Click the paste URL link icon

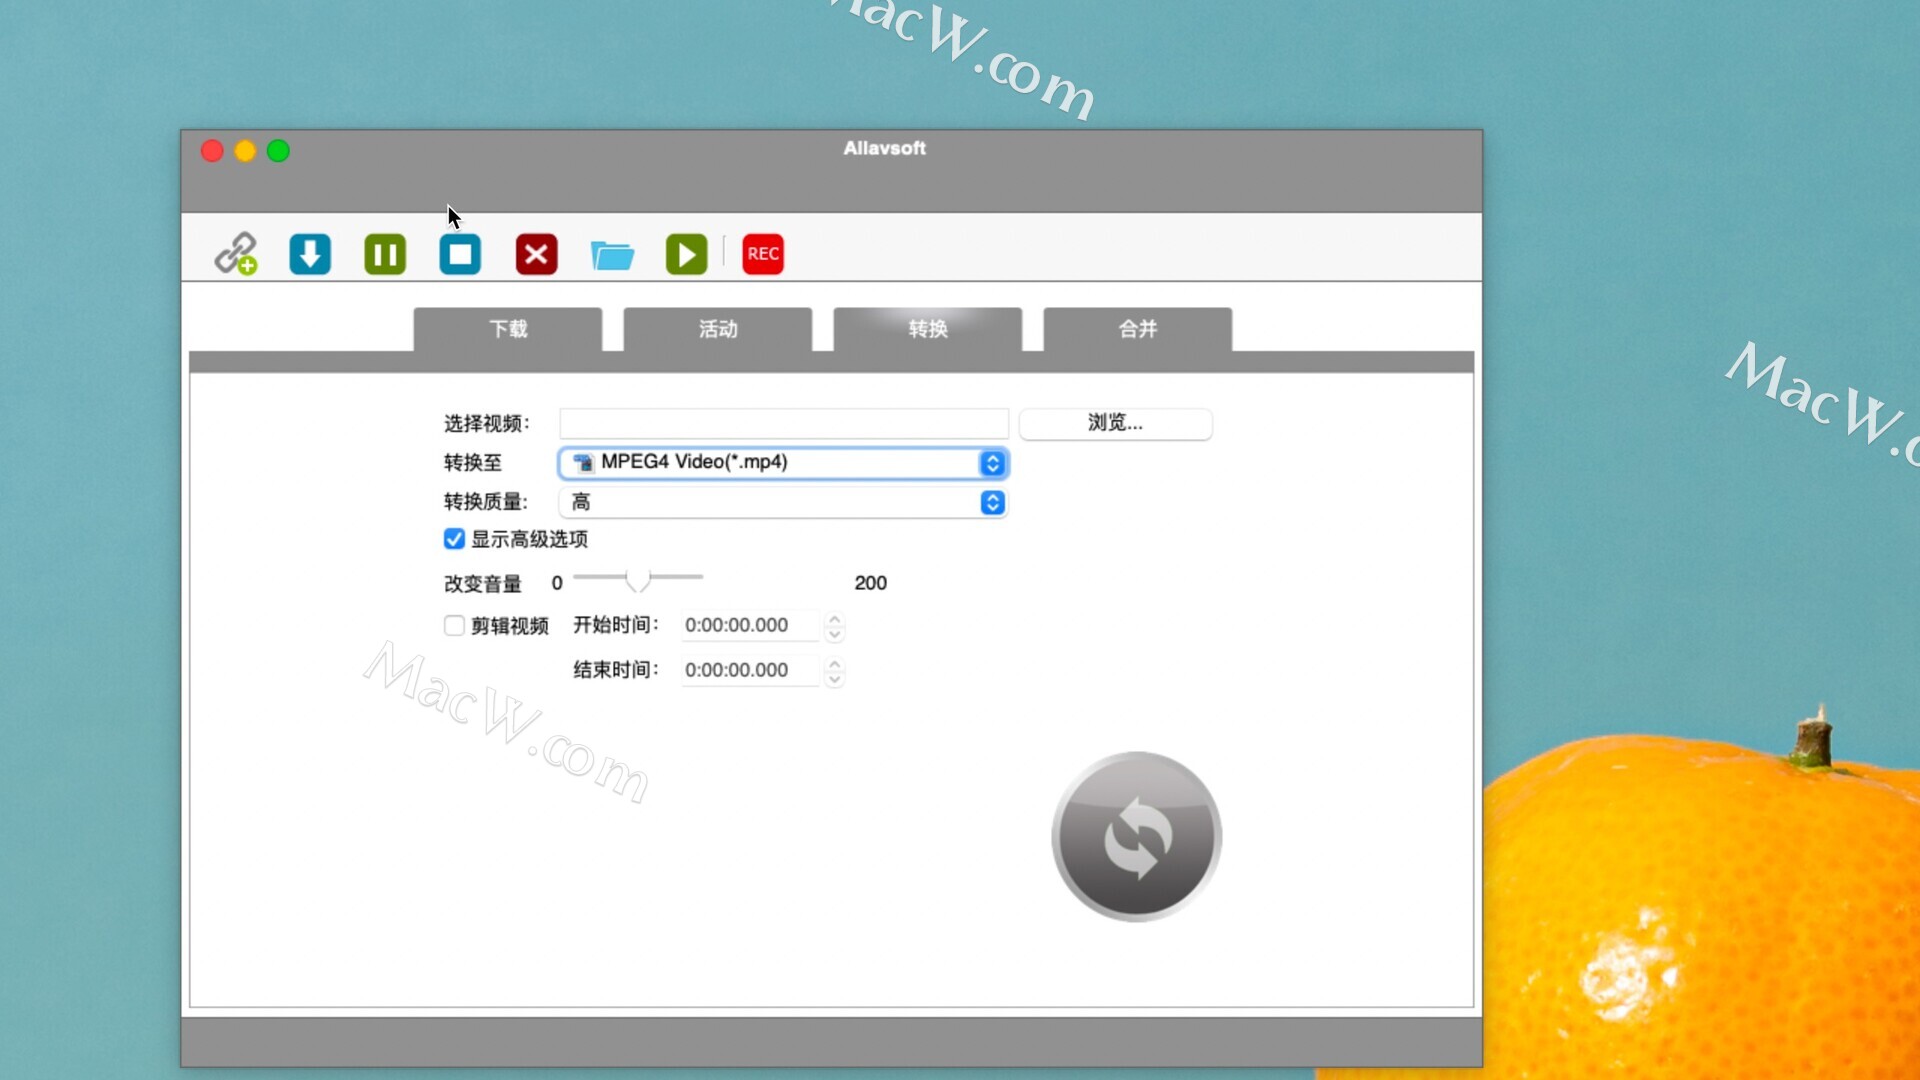tap(236, 254)
